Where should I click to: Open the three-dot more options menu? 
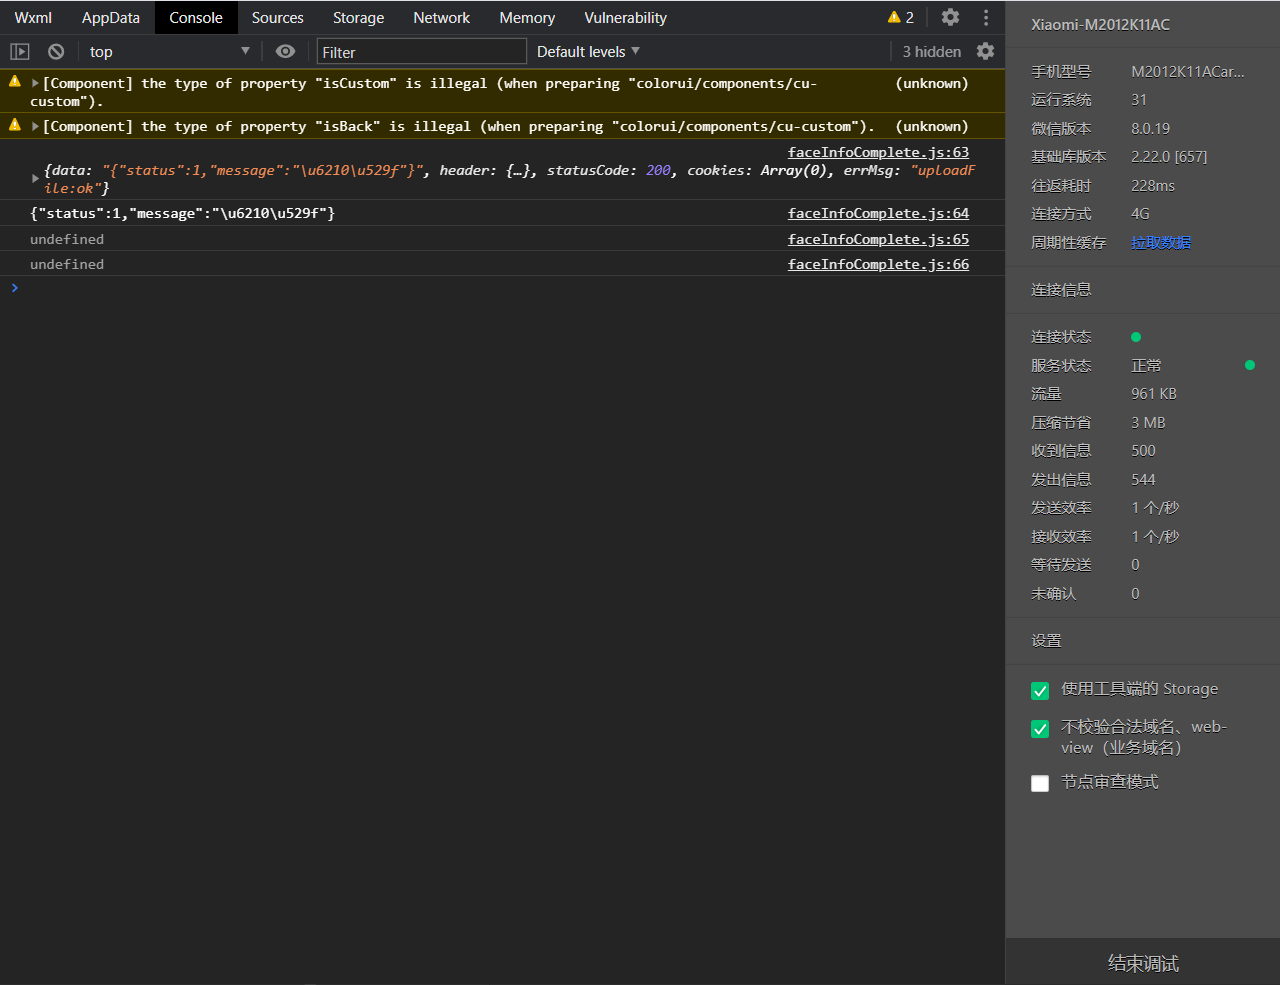point(986,17)
